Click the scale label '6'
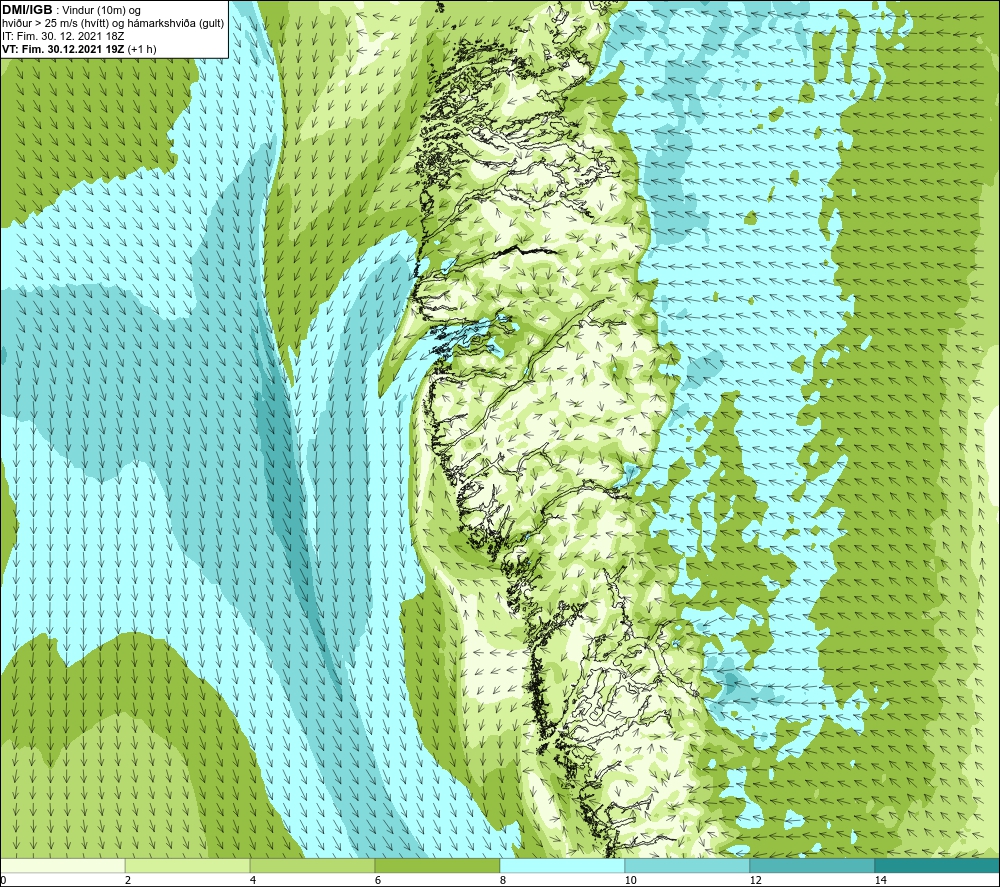This screenshot has width=1000, height=887. pos(378,880)
